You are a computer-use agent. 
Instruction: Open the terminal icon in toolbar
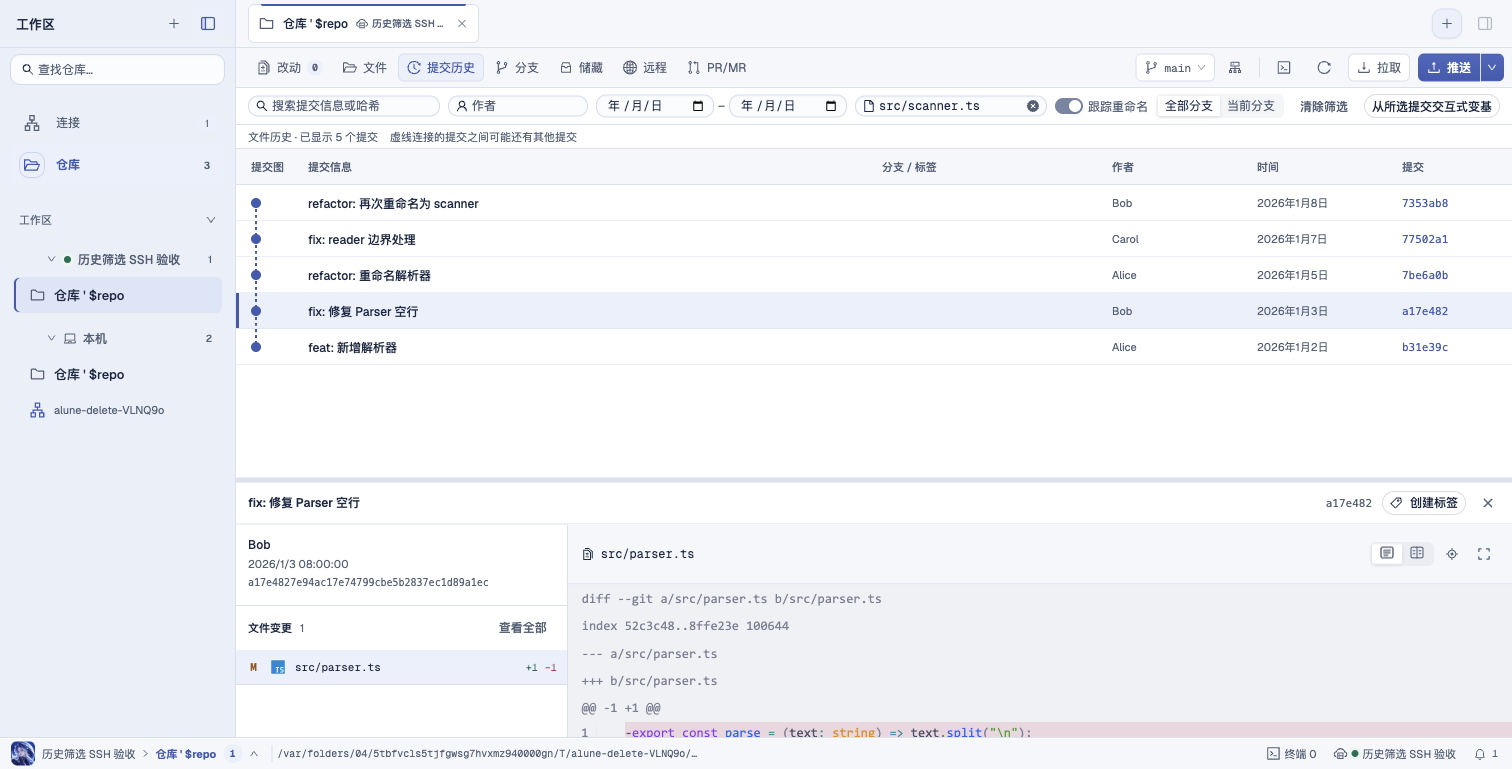(1283, 68)
